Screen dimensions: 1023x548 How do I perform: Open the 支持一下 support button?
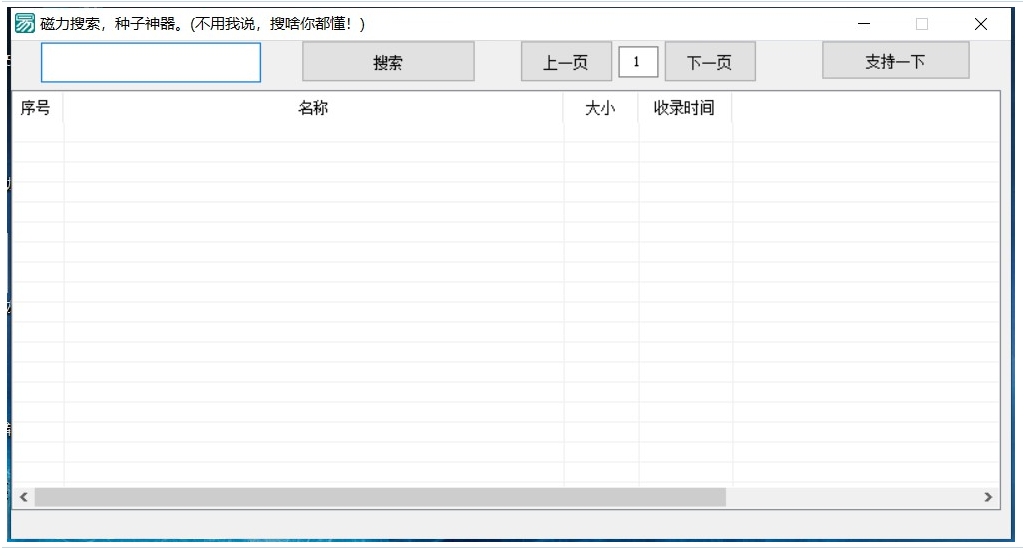(x=895, y=61)
